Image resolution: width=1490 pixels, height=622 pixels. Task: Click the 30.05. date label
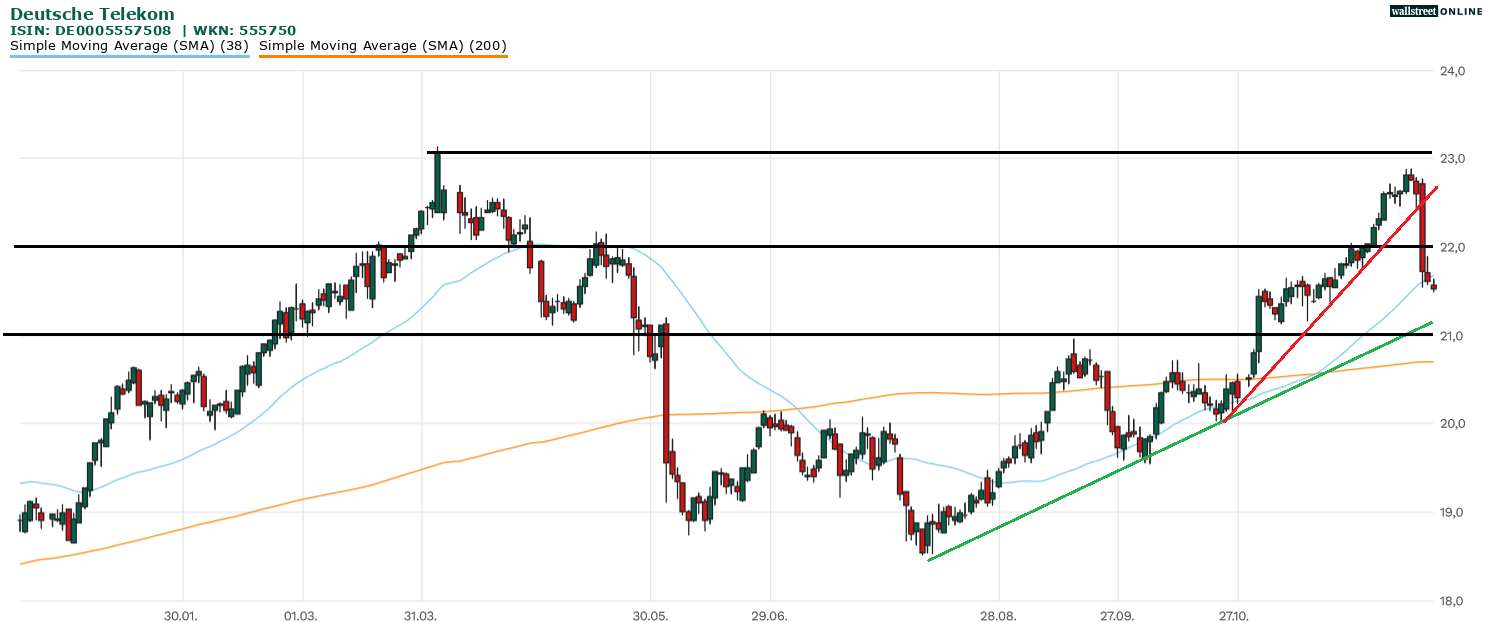(x=650, y=614)
